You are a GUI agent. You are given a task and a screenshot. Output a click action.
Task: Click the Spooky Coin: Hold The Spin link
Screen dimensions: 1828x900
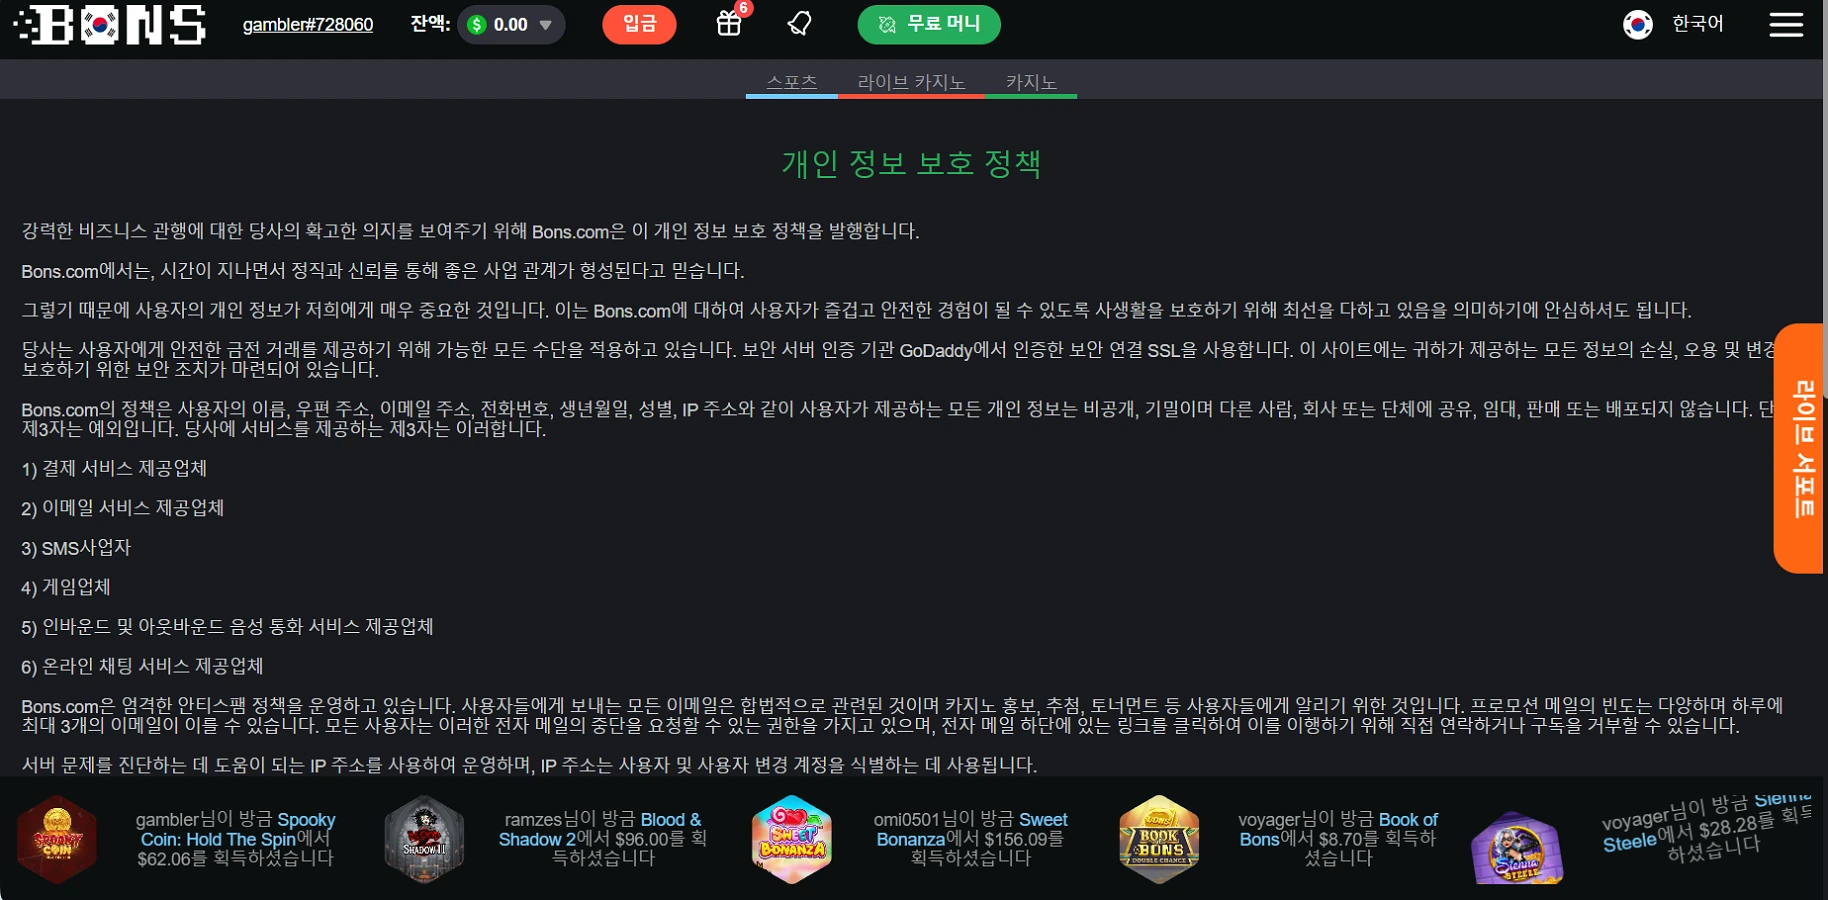point(238,830)
